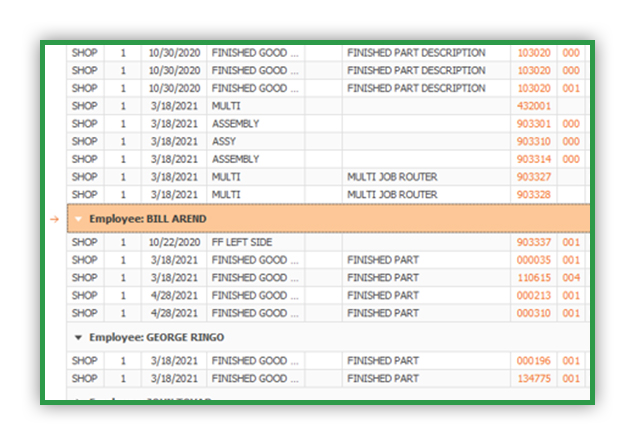Image resolution: width=635 pixels, height=445 pixels.
Task: Select the FF LEFT SIDE cell
Action: [x=256, y=243]
